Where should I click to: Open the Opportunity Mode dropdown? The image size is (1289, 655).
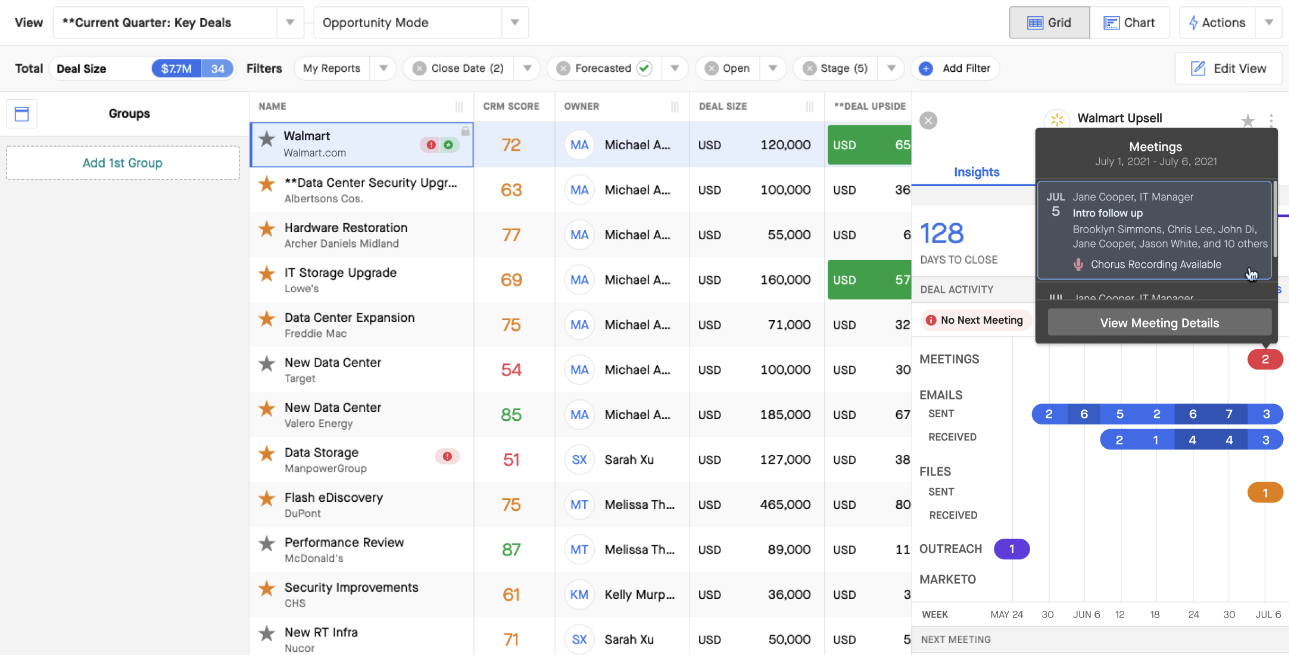coord(514,22)
